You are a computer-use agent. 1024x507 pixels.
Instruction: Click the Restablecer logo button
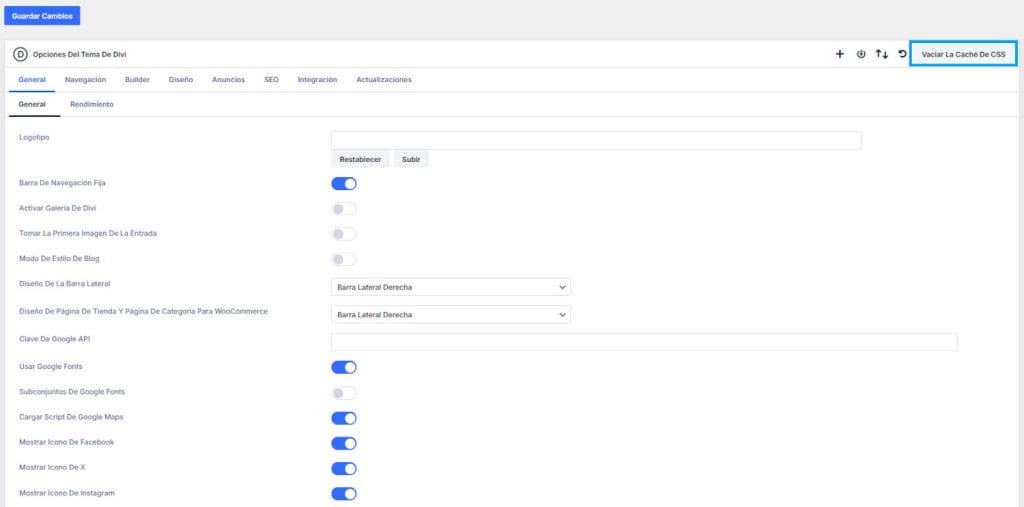(360, 159)
